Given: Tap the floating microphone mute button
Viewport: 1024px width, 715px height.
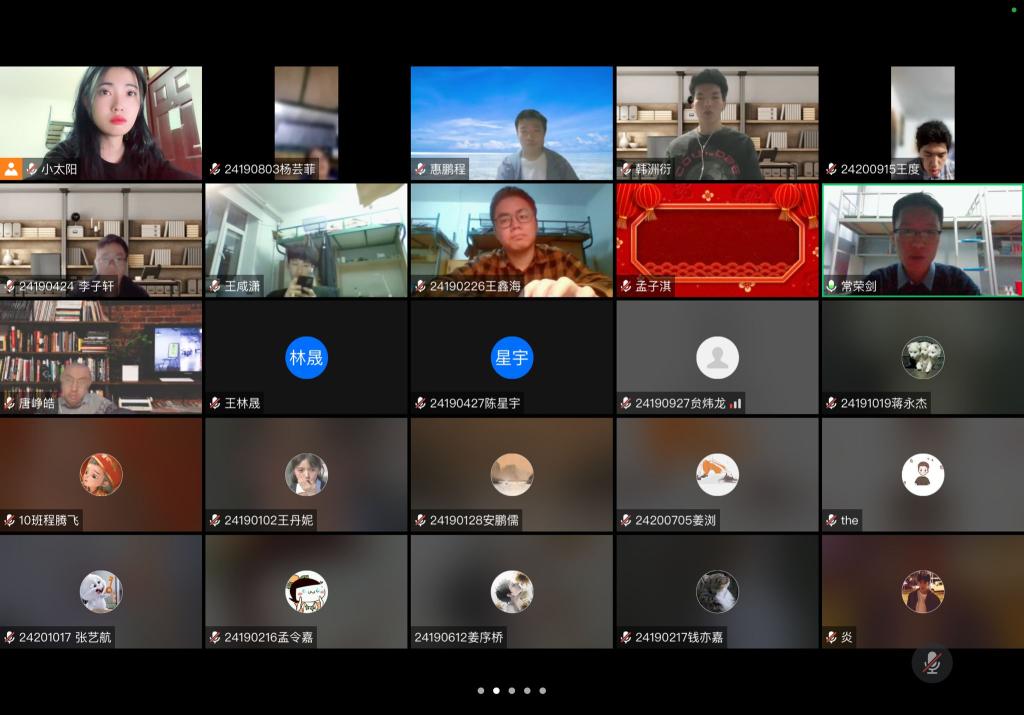Looking at the screenshot, I should pos(932,663).
